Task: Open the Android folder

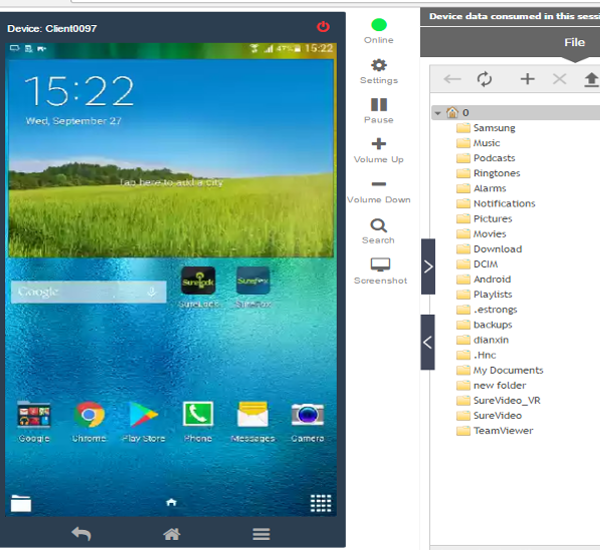Action: pos(484,279)
